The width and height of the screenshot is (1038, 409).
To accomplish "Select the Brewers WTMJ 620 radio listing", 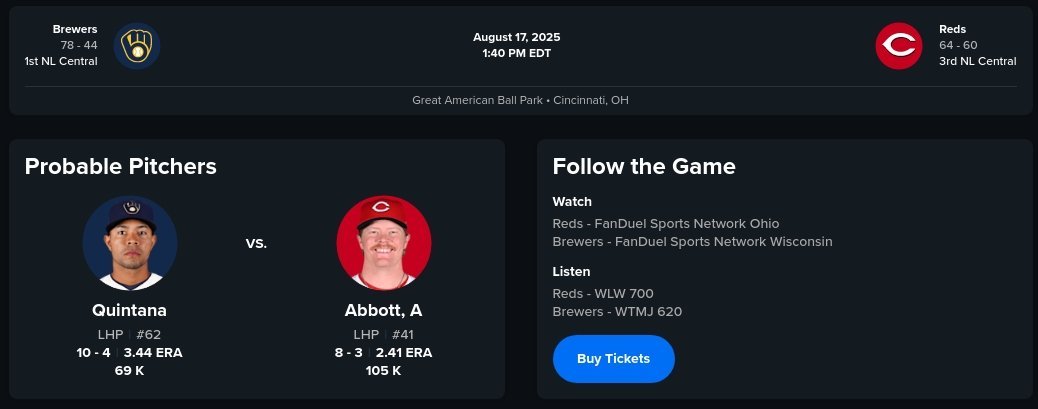I will [617, 311].
